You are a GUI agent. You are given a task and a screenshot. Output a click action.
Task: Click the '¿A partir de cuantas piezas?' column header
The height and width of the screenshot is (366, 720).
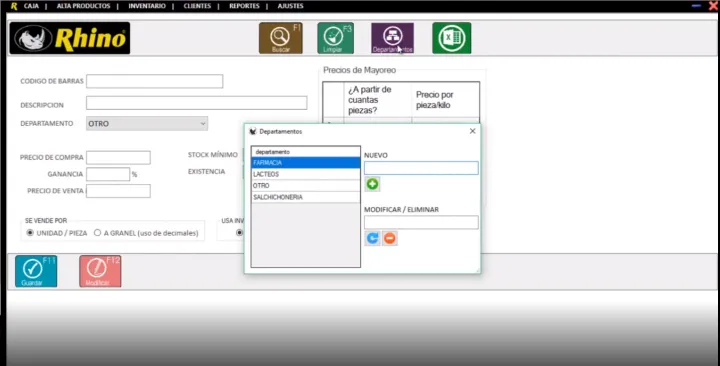click(x=377, y=100)
